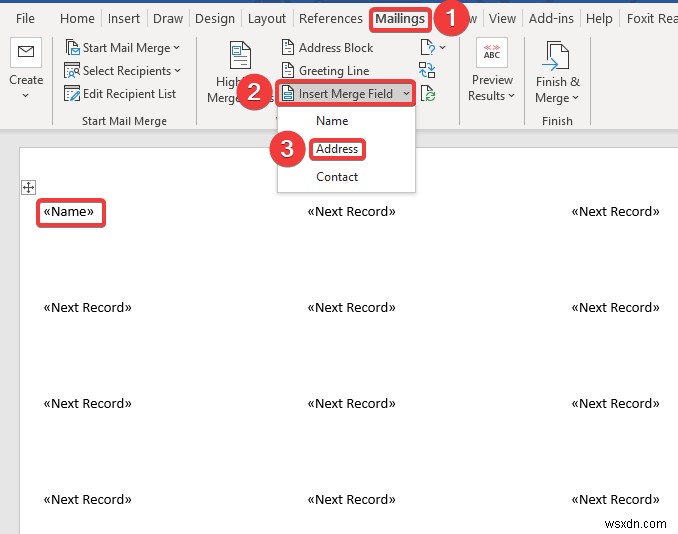Click the Address Block icon

288,48
